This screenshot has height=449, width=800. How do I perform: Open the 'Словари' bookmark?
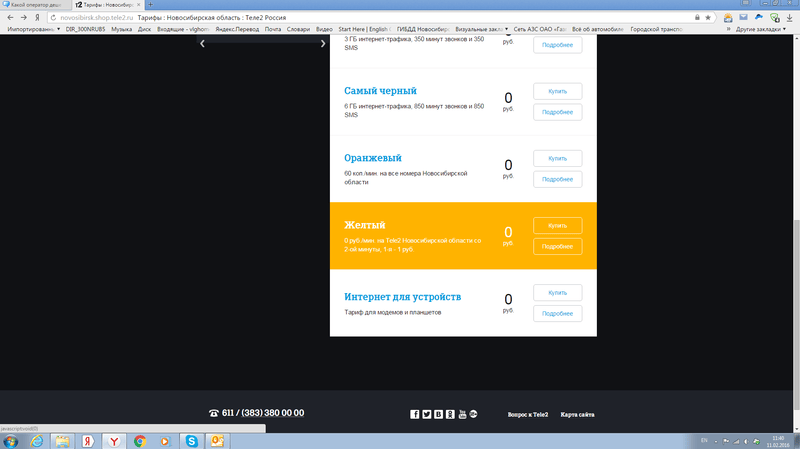tap(298, 29)
